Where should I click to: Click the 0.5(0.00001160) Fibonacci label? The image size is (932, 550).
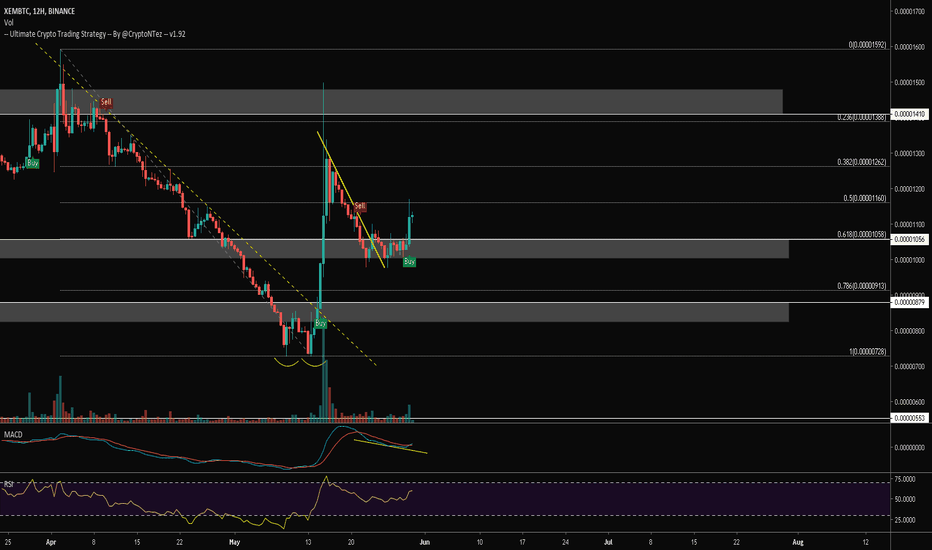point(865,198)
